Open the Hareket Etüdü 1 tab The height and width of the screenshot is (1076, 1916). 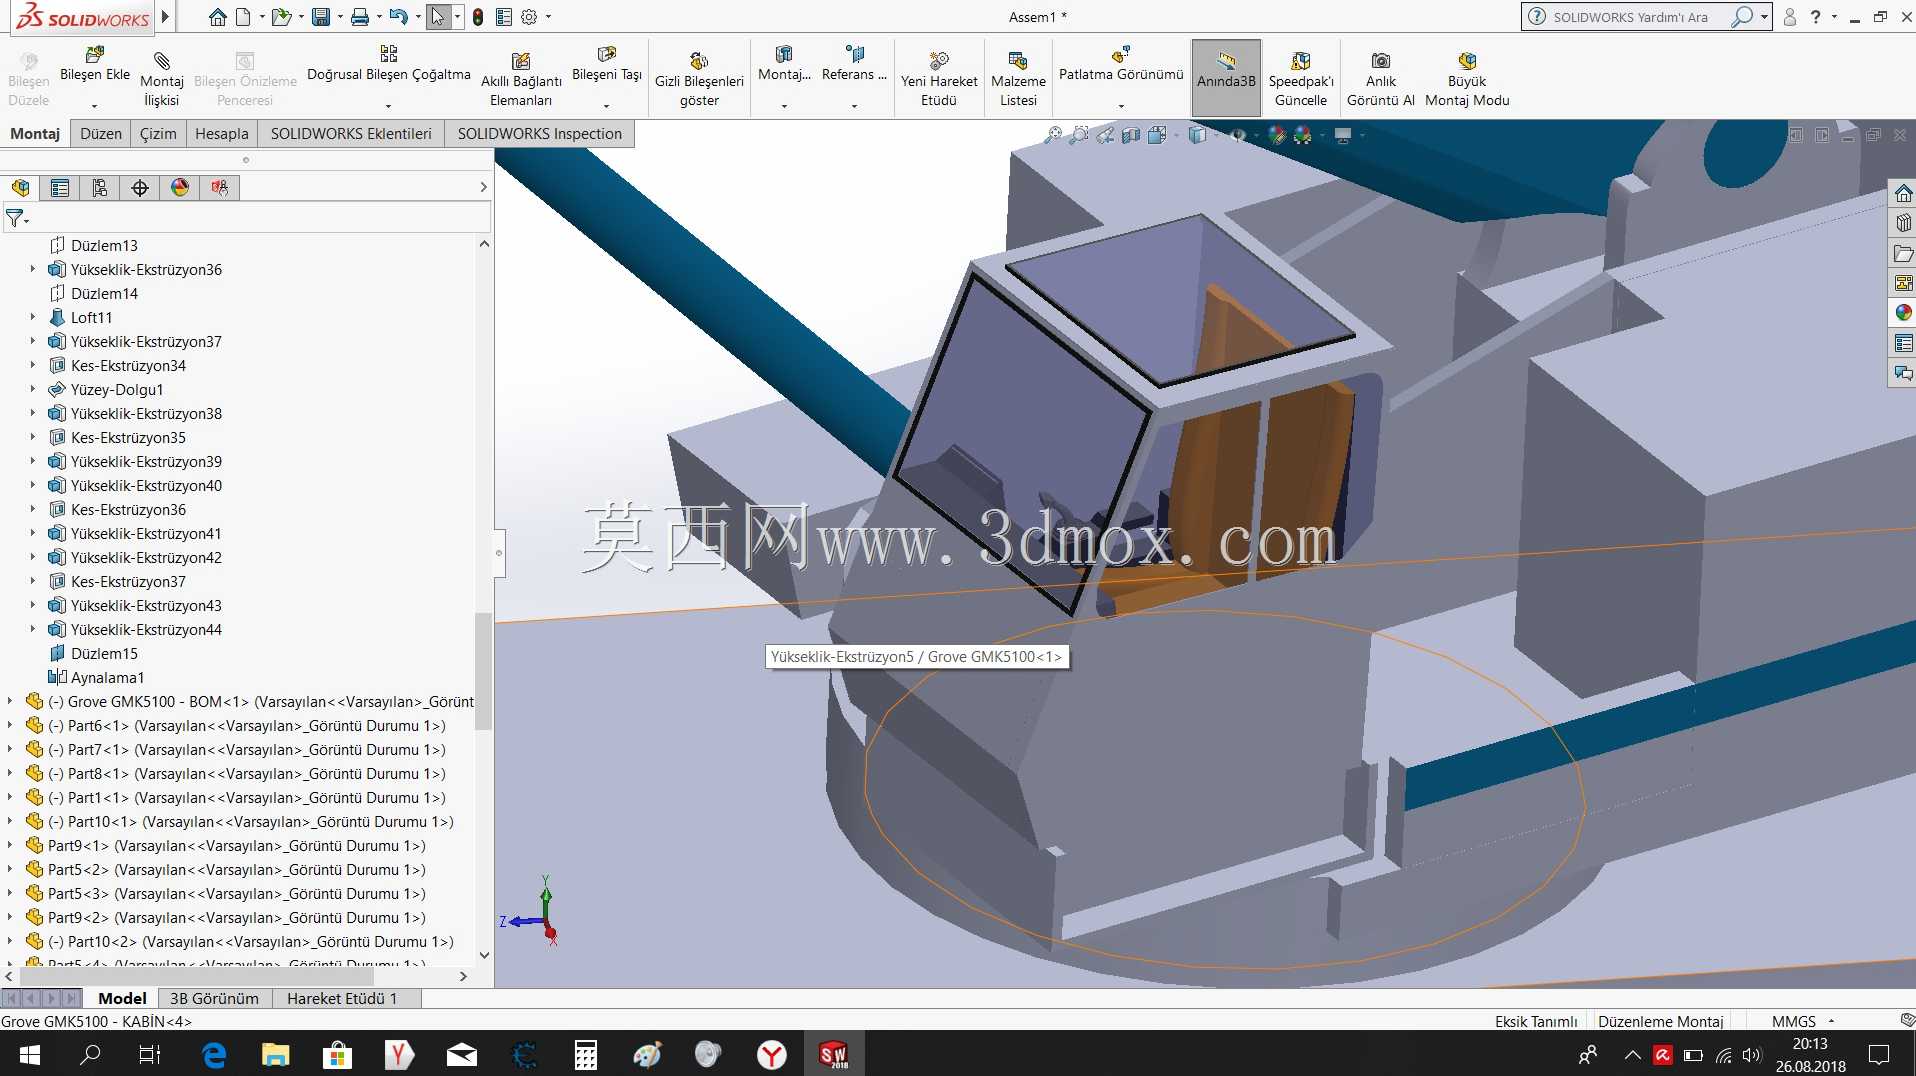pos(342,998)
